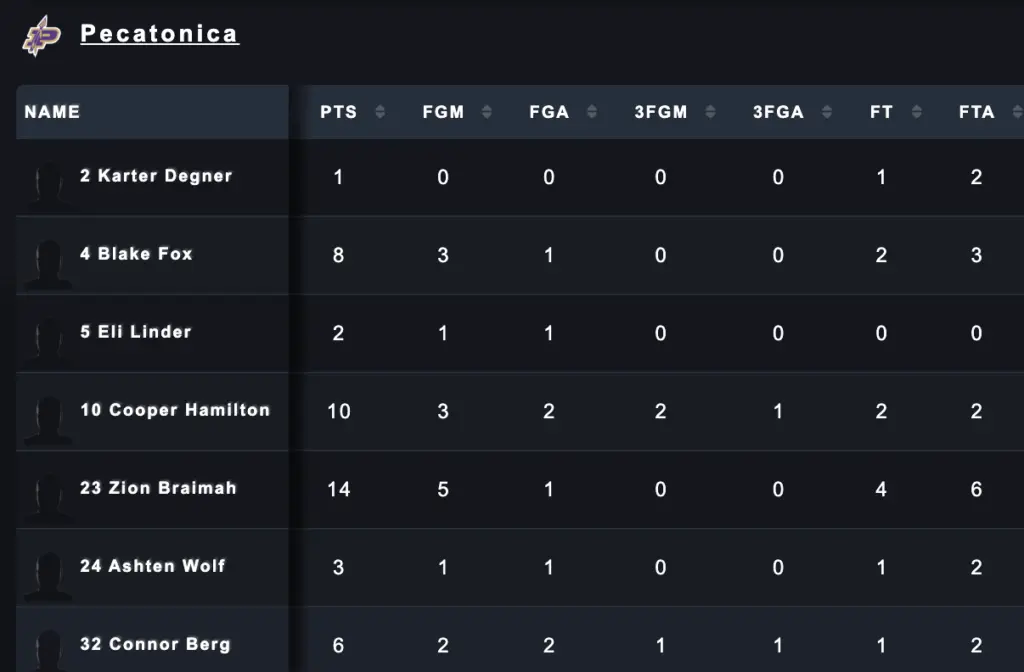Click sort arrows next to FGA
Image resolution: width=1024 pixels, height=672 pixels.
click(x=592, y=112)
